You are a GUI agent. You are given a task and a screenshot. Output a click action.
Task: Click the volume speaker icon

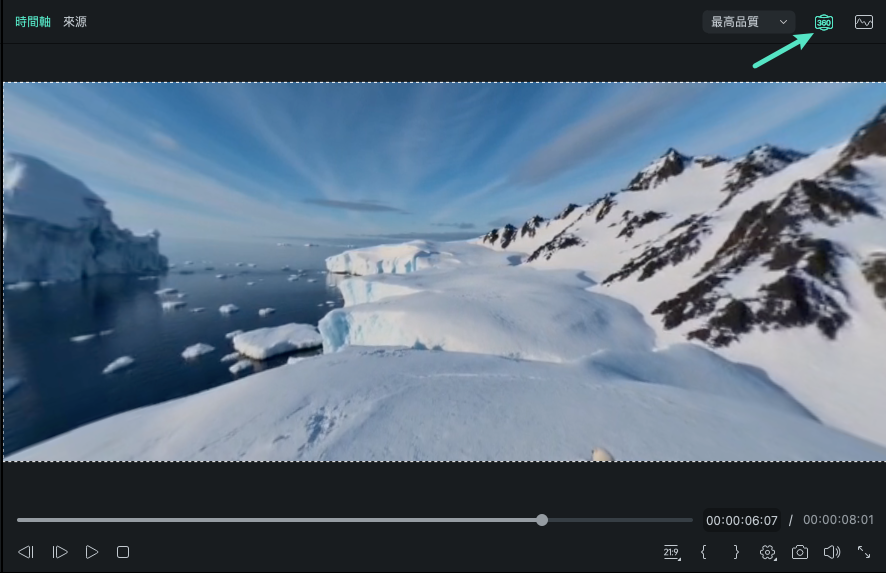click(832, 552)
